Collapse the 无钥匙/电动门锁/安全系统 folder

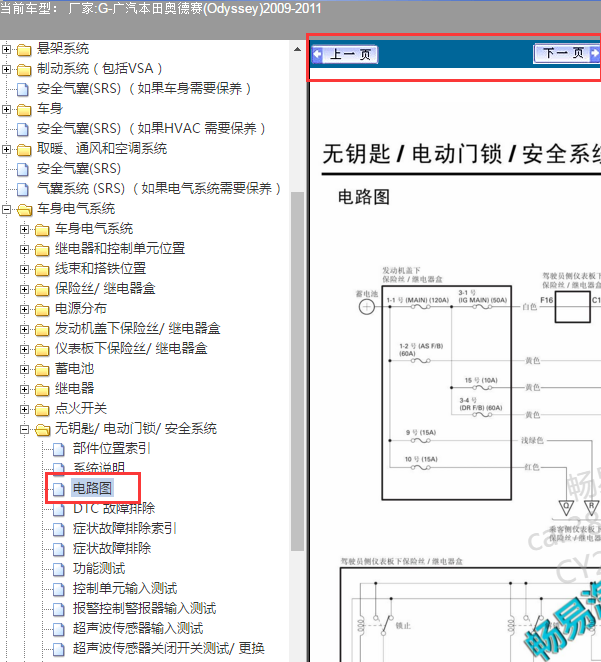coord(24,429)
